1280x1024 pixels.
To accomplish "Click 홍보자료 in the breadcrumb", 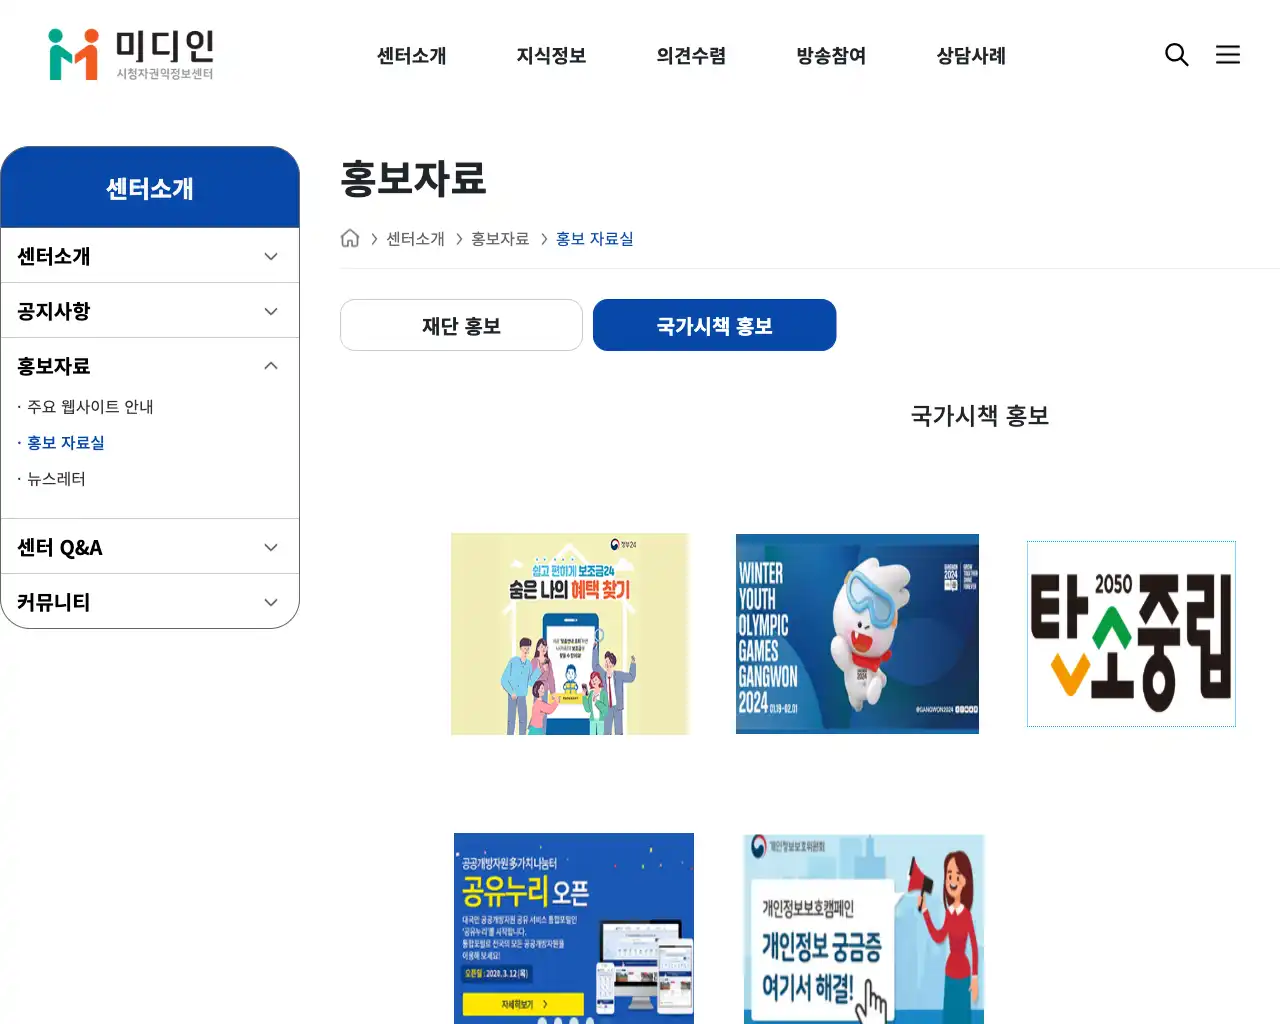I will [500, 239].
